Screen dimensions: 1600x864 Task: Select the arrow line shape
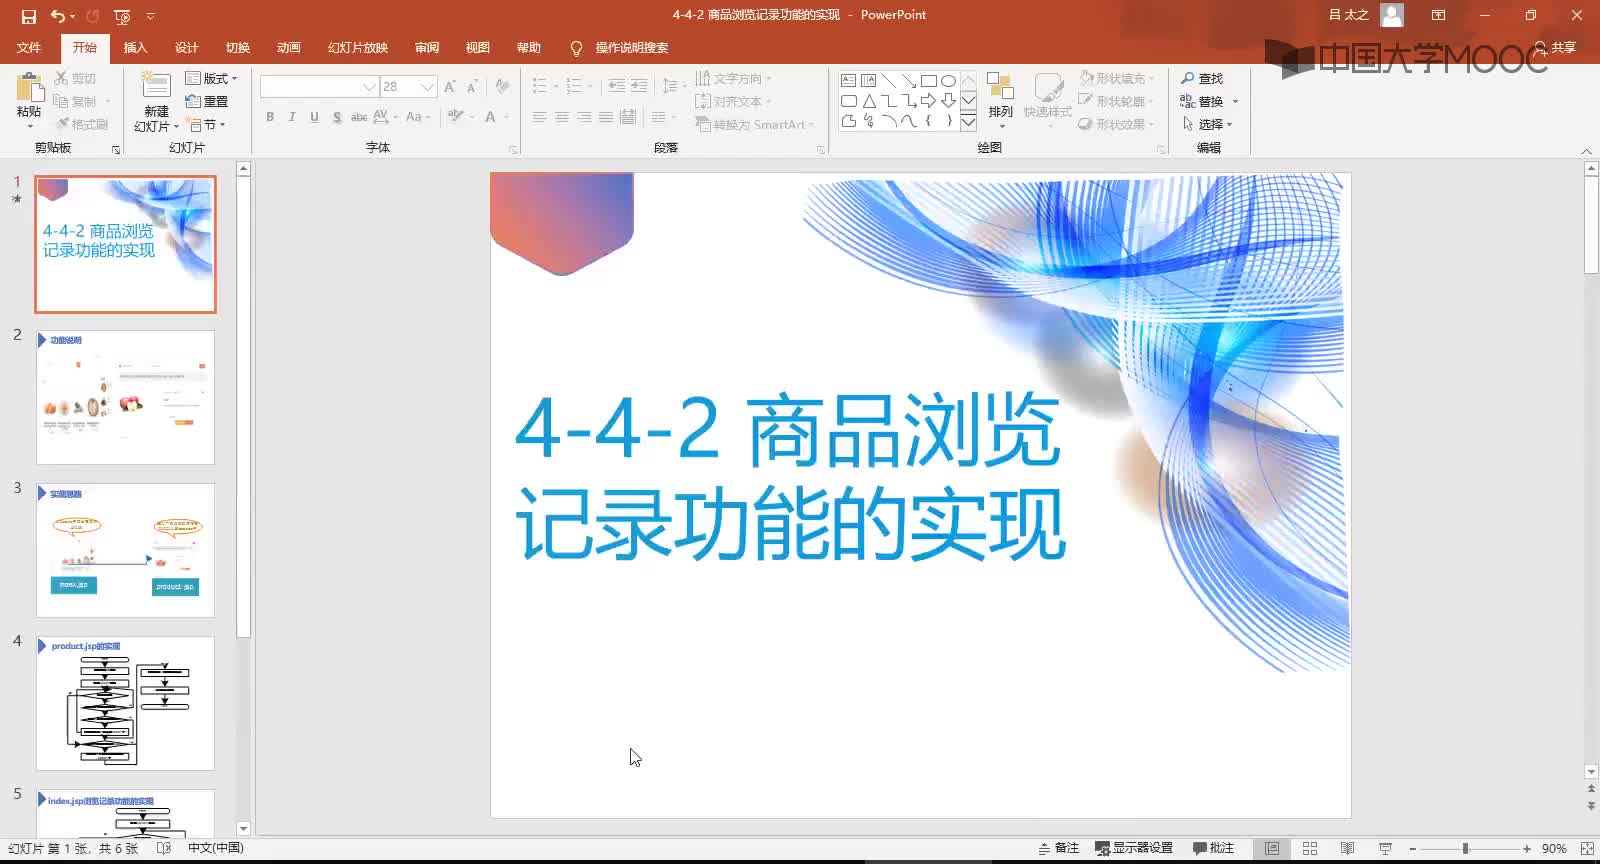pos(908,80)
